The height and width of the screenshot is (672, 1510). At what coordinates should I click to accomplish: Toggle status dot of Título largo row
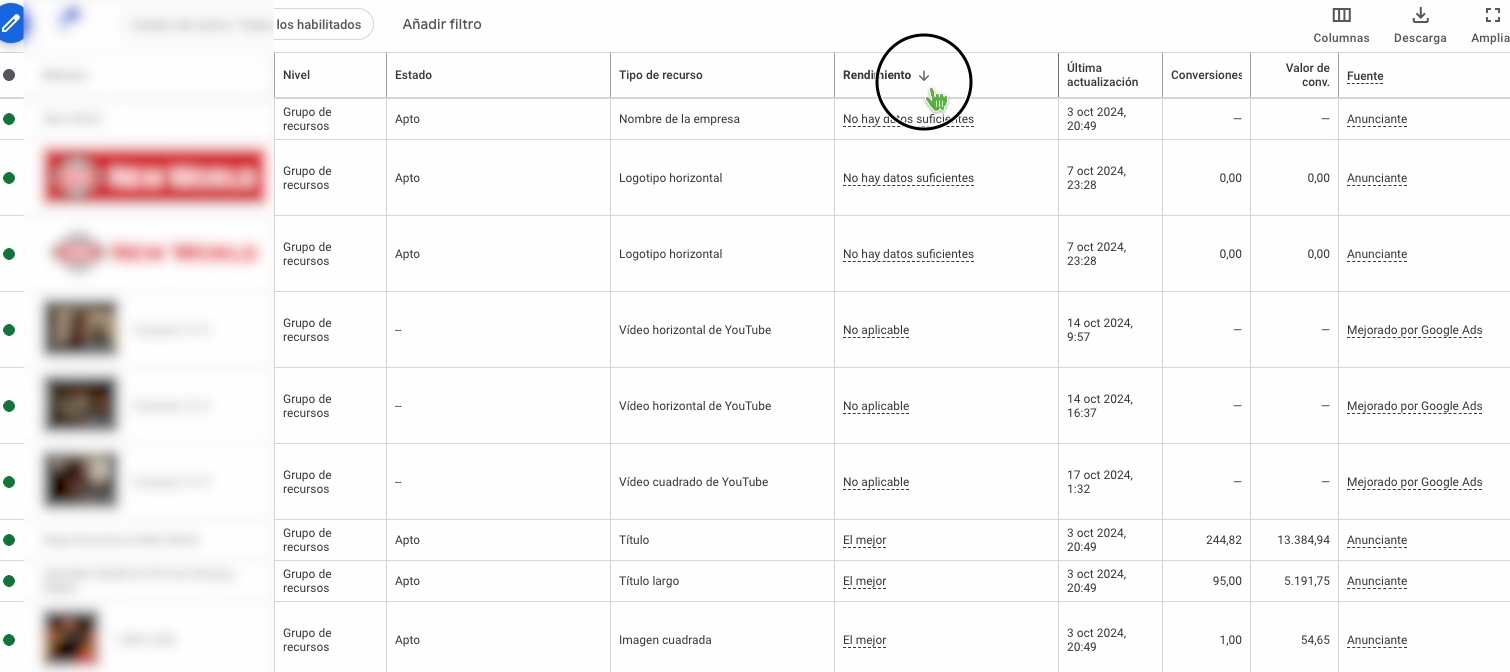point(9,581)
